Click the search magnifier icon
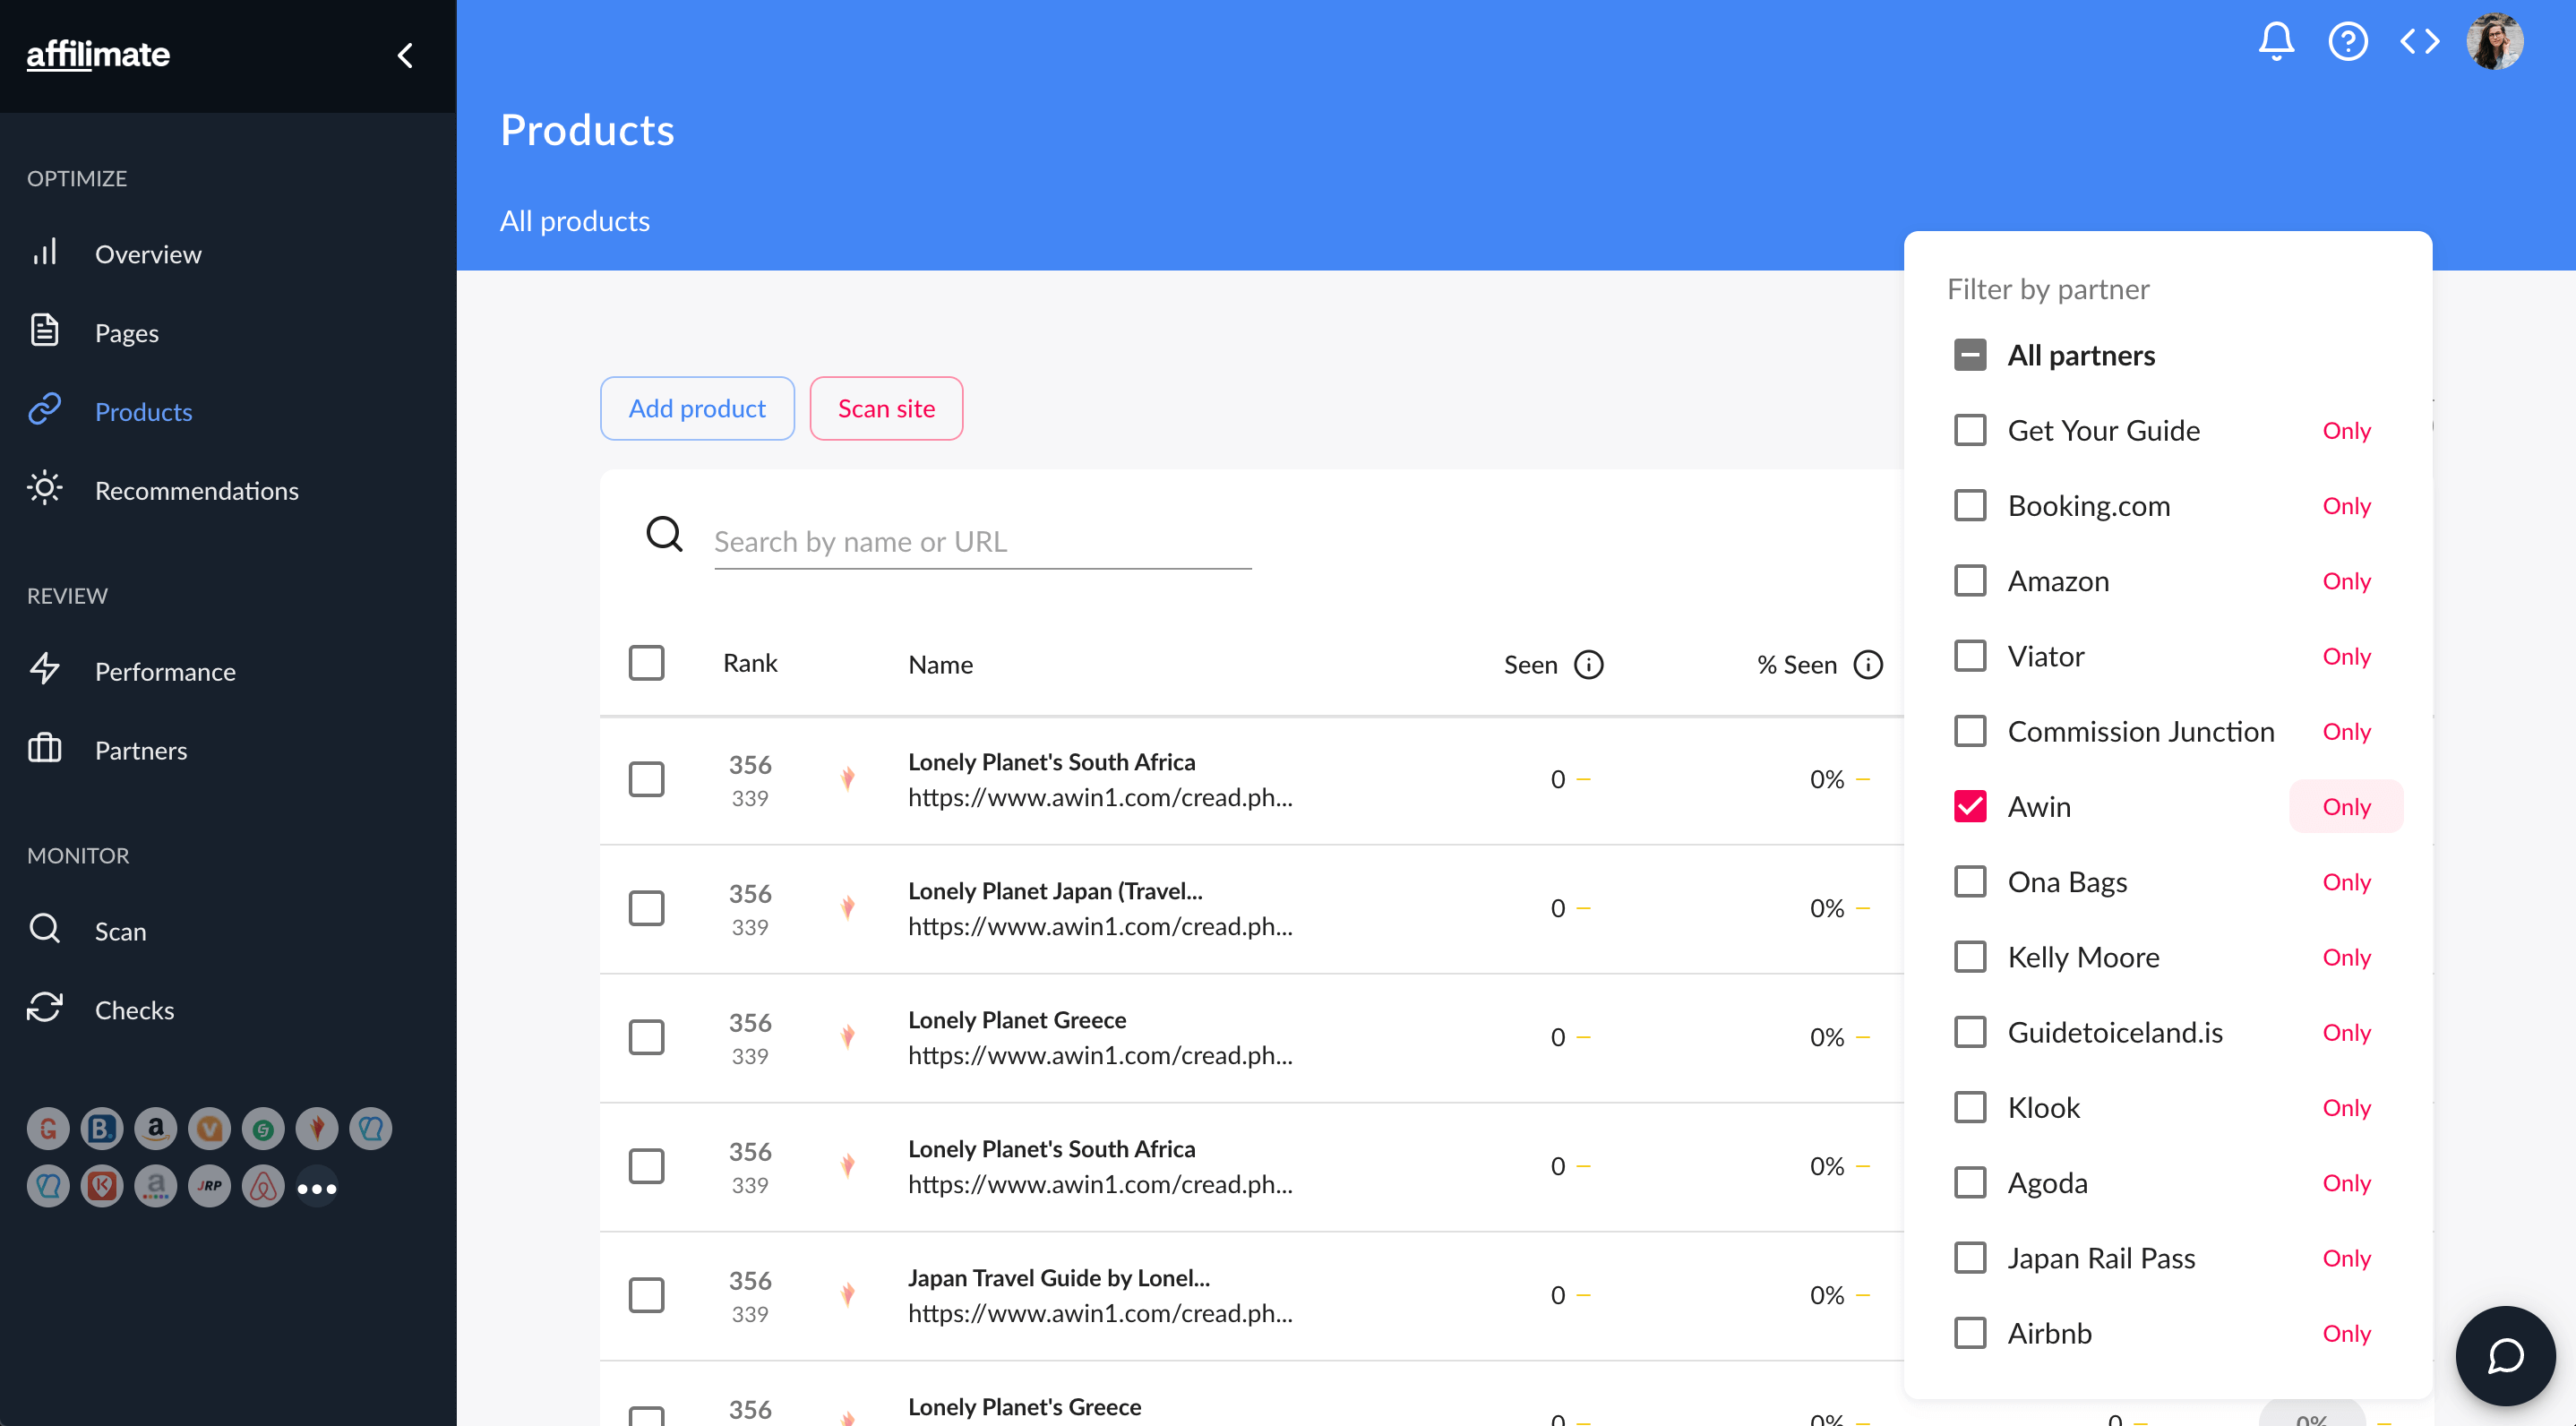The height and width of the screenshot is (1426, 2576). [x=664, y=534]
